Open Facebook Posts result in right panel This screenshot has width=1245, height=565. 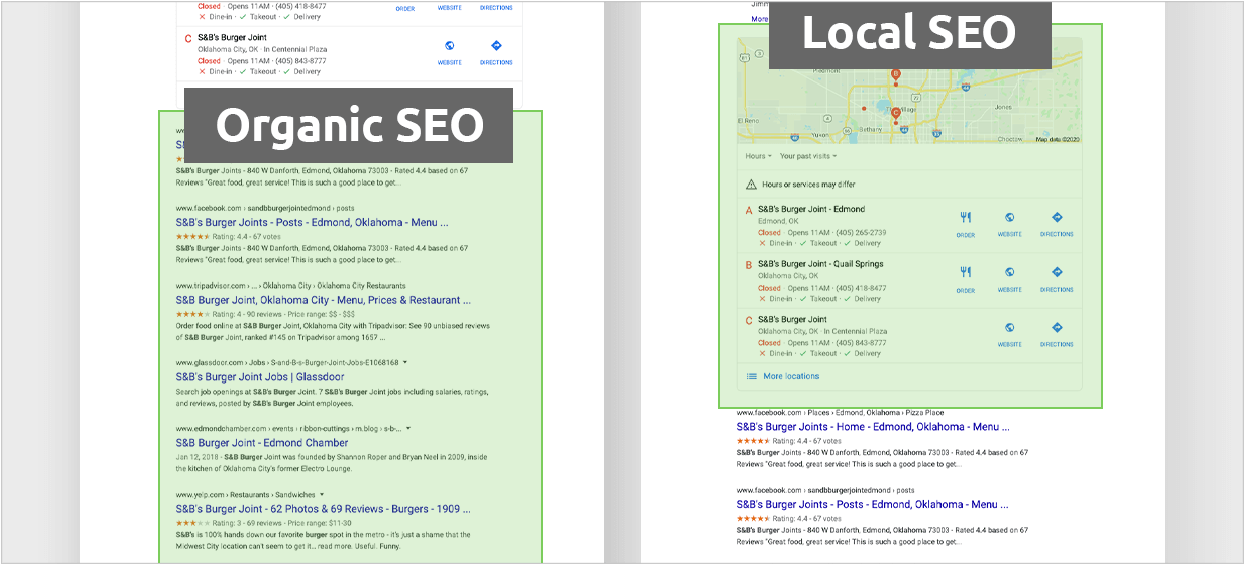point(873,505)
